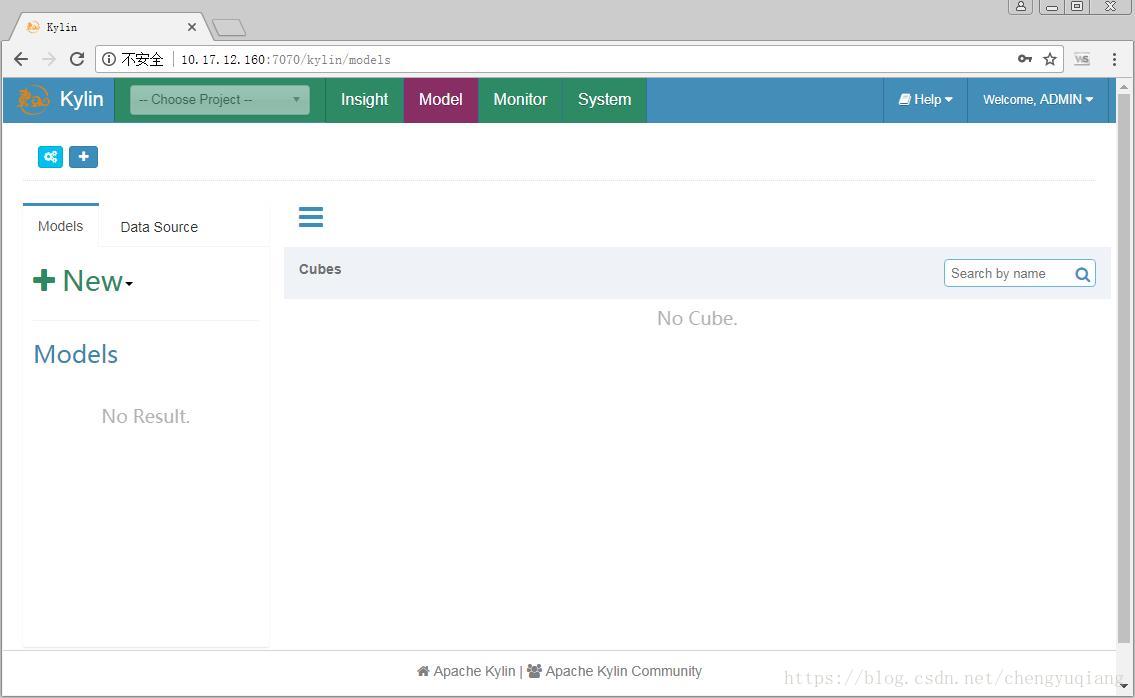This screenshot has height=698, width=1135.
Task: Open the System menu
Action: (x=604, y=100)
